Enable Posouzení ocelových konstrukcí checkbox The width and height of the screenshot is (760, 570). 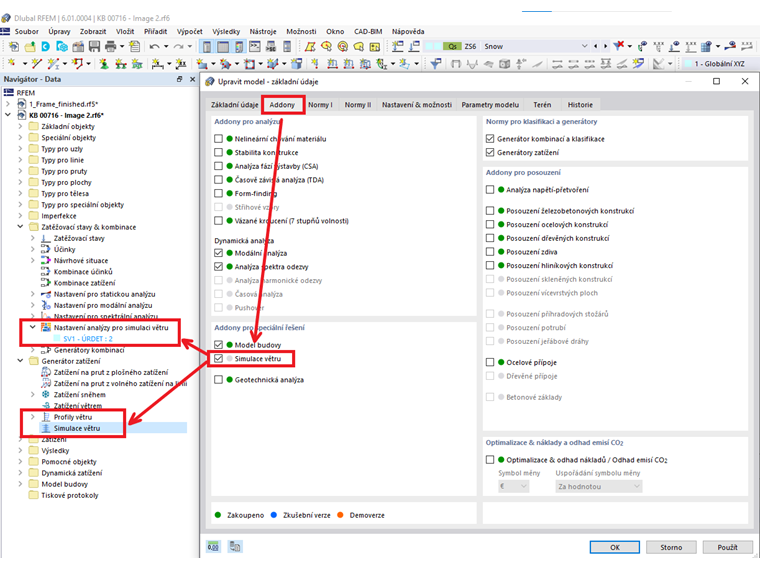pos(490,224)
